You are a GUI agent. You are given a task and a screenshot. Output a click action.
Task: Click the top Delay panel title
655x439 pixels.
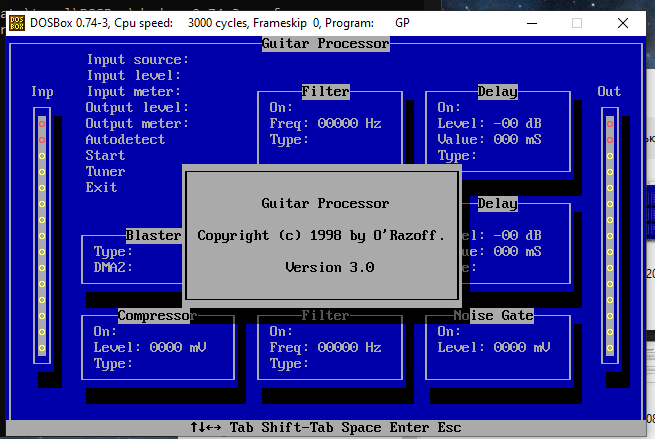click(498, 91)
